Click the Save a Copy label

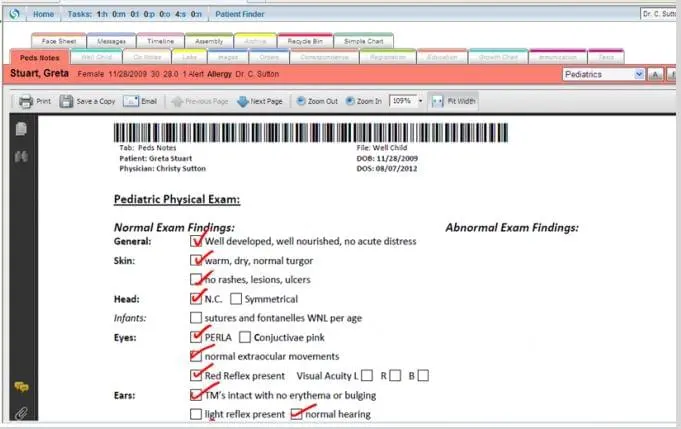(96, 101)
